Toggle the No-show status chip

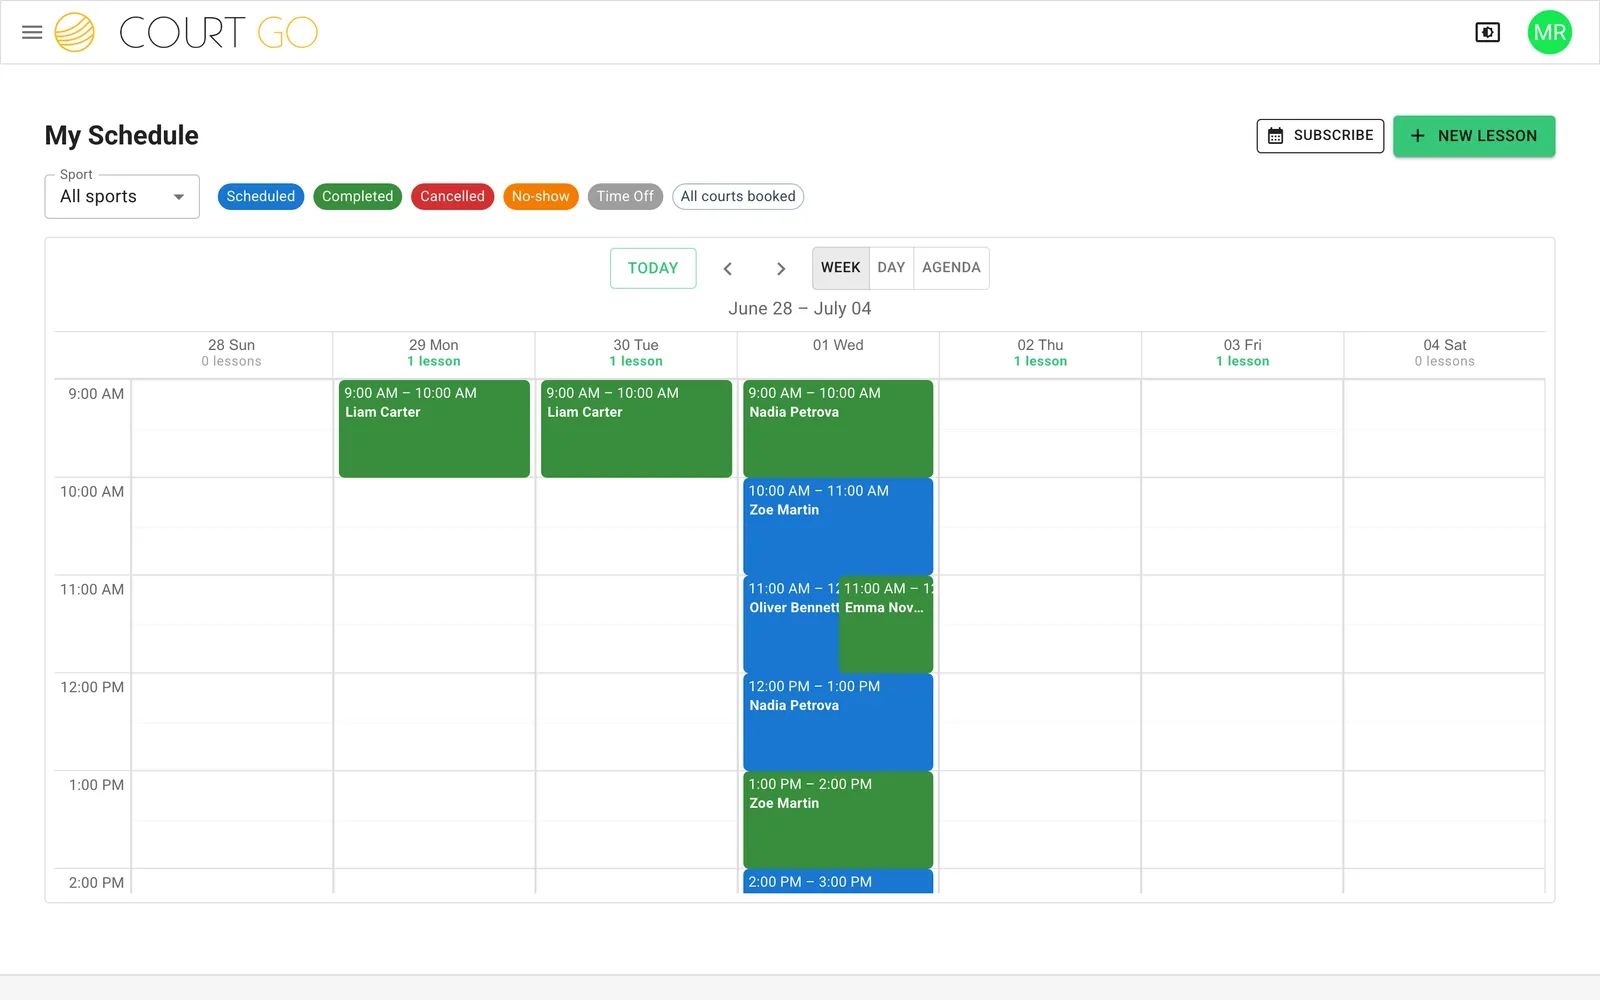[540, 196]
